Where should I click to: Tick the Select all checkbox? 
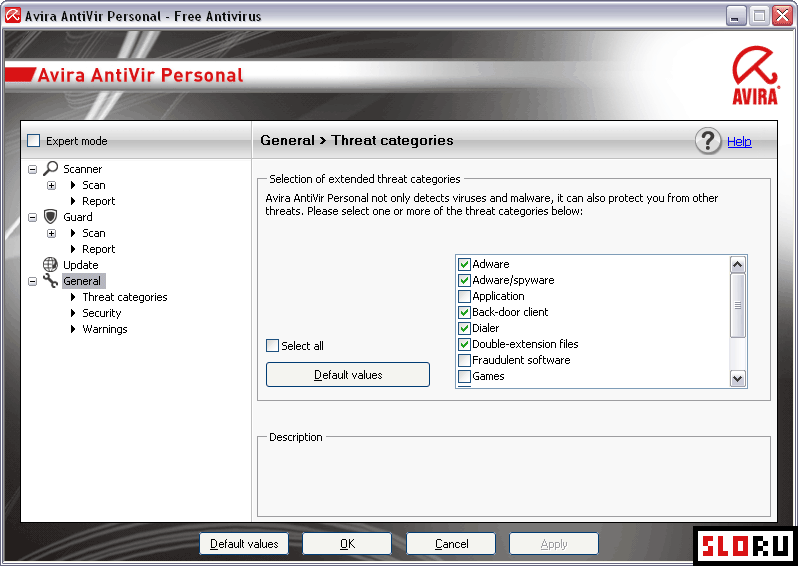[273, 346]
